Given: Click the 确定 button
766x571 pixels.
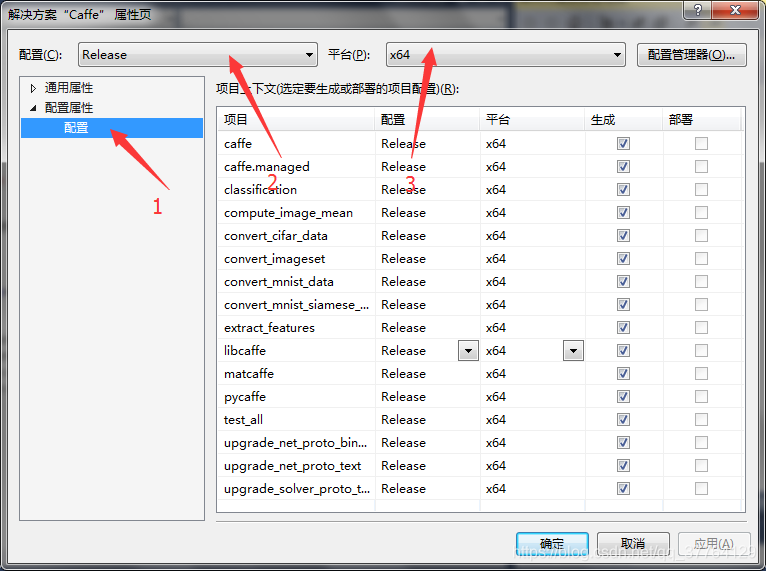Looking at the screenshot, I should point(552,544).
